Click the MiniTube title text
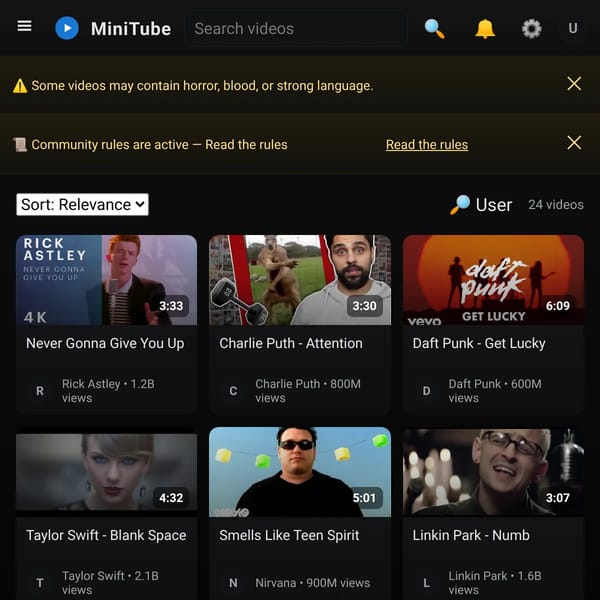Screen dimensions: 600x600 pos(131,29)
